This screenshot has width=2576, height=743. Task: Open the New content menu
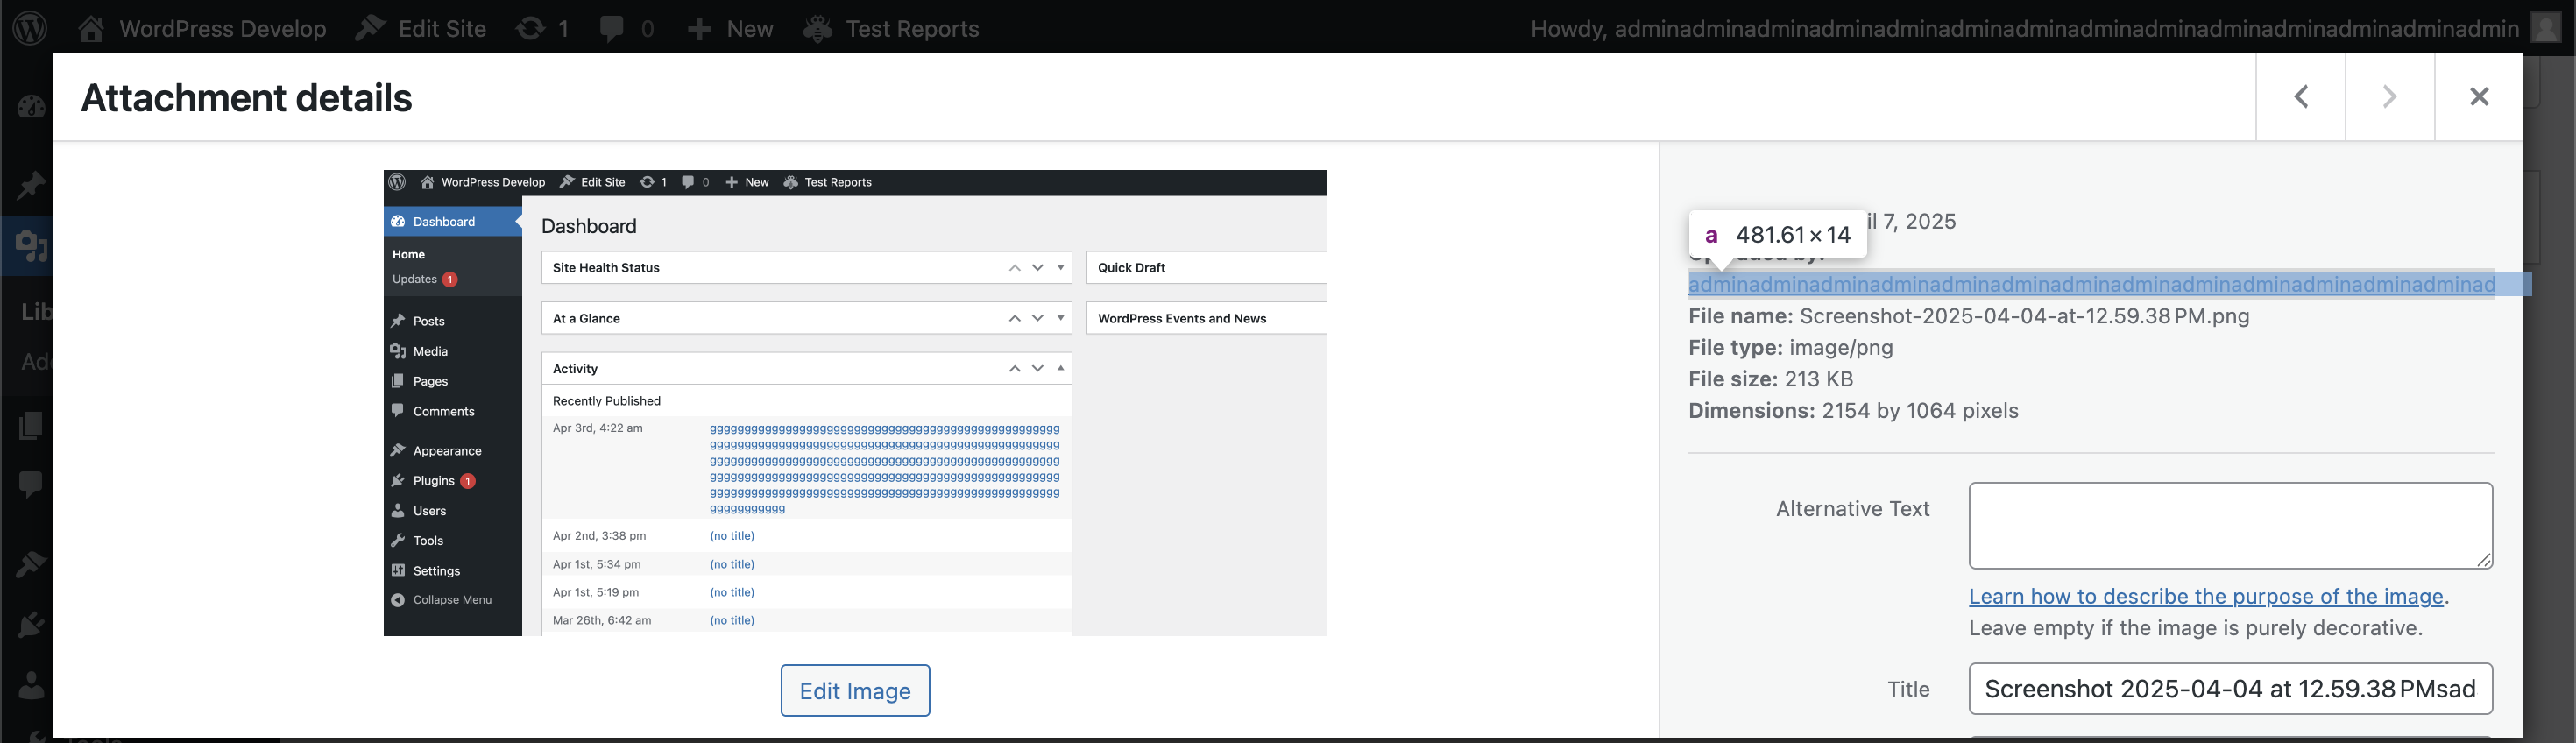(730, 28)
